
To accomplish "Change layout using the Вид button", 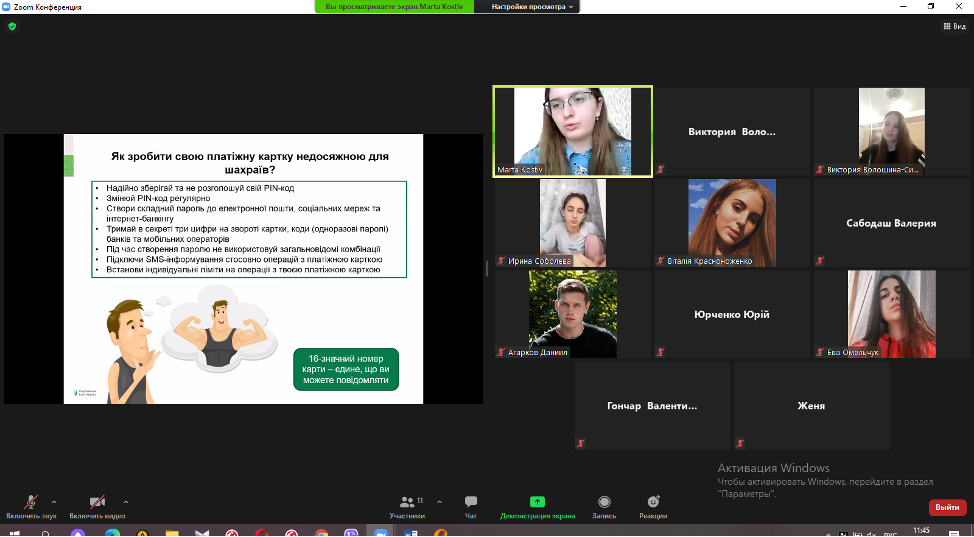I will click(x=954, y=26).
